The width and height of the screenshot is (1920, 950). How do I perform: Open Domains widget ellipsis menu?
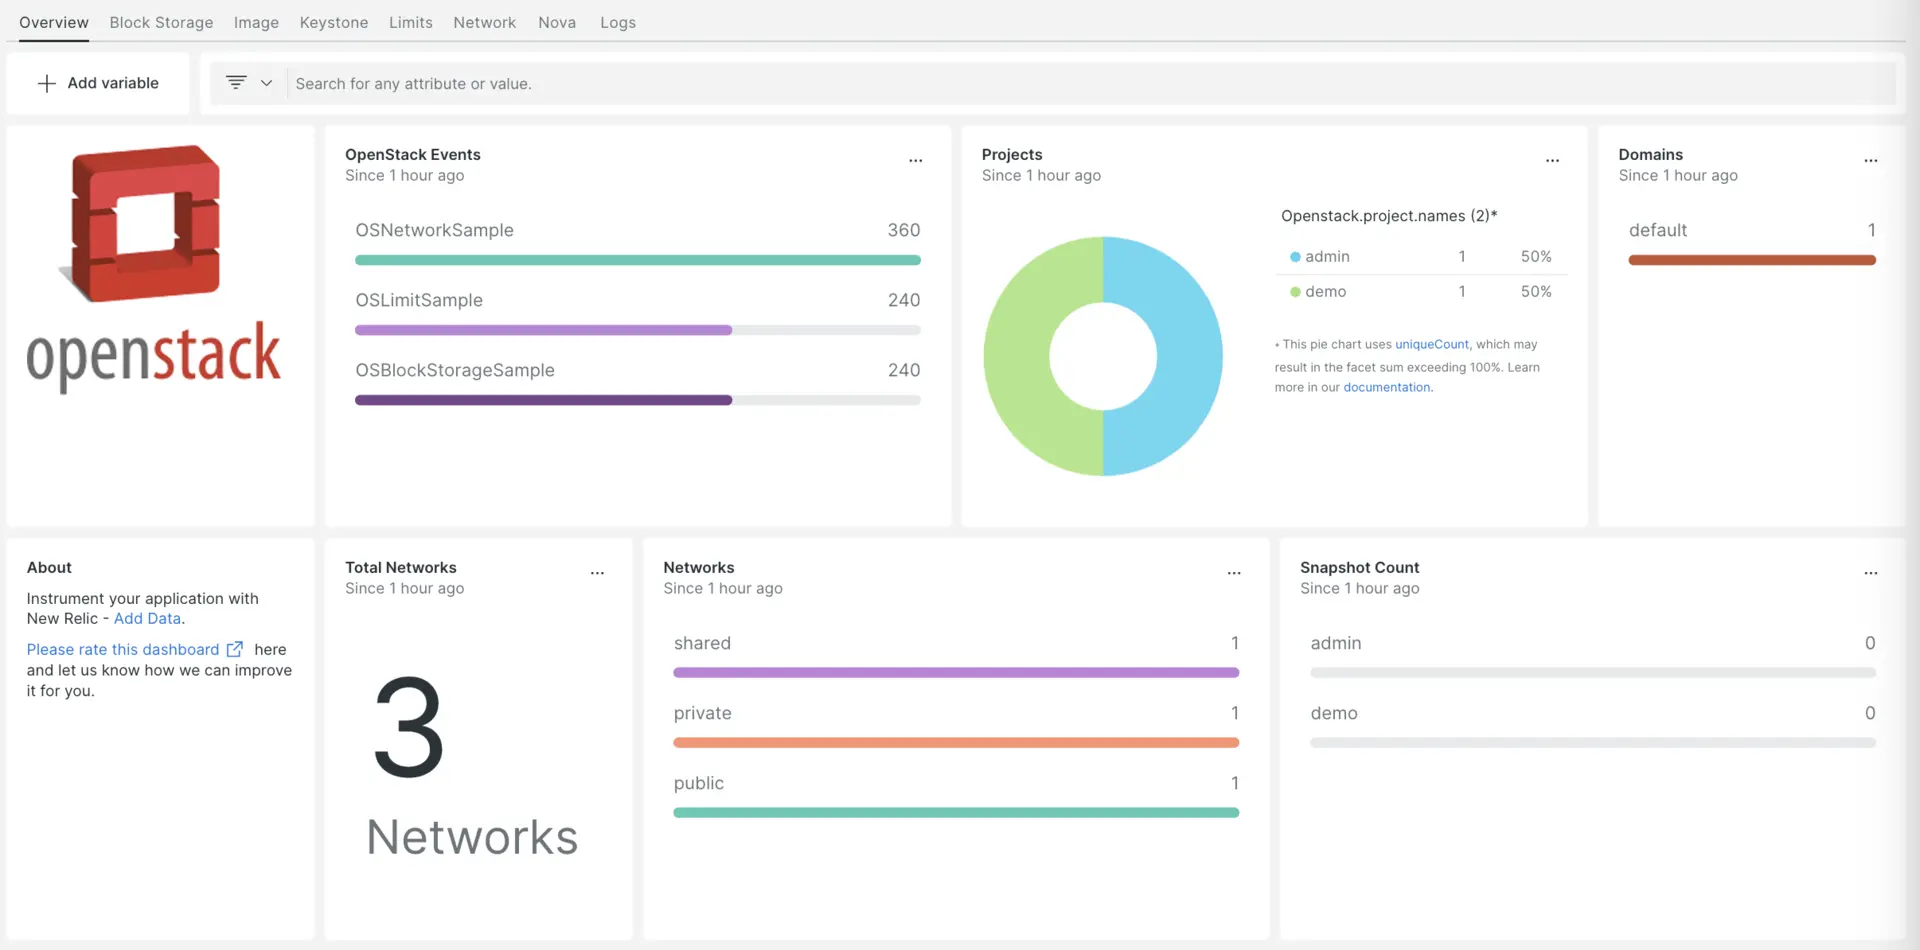coord(1870,160)
